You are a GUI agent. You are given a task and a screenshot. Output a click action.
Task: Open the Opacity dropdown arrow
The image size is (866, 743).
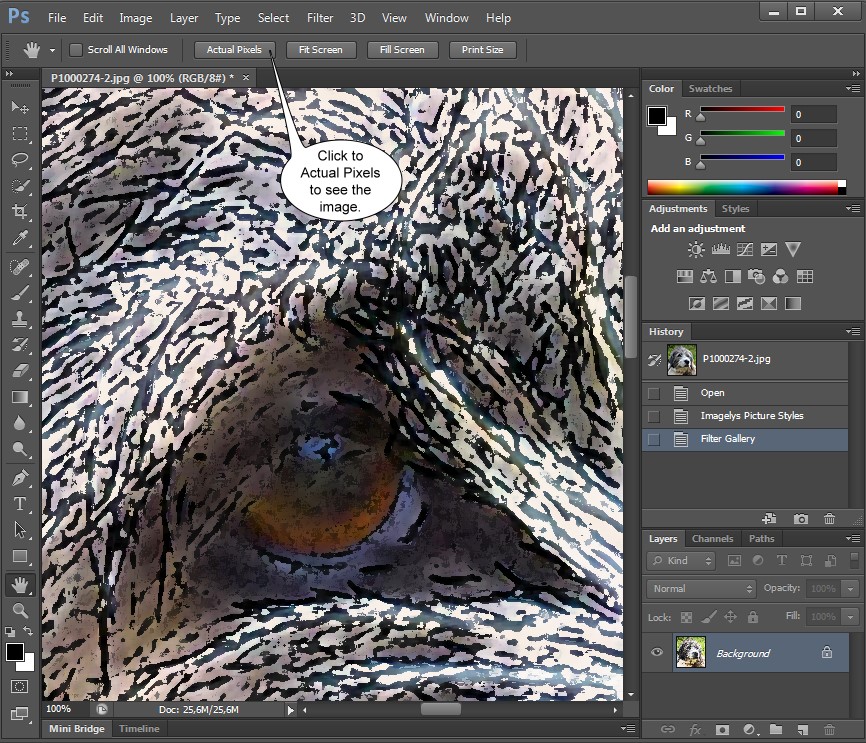[851, 589]
